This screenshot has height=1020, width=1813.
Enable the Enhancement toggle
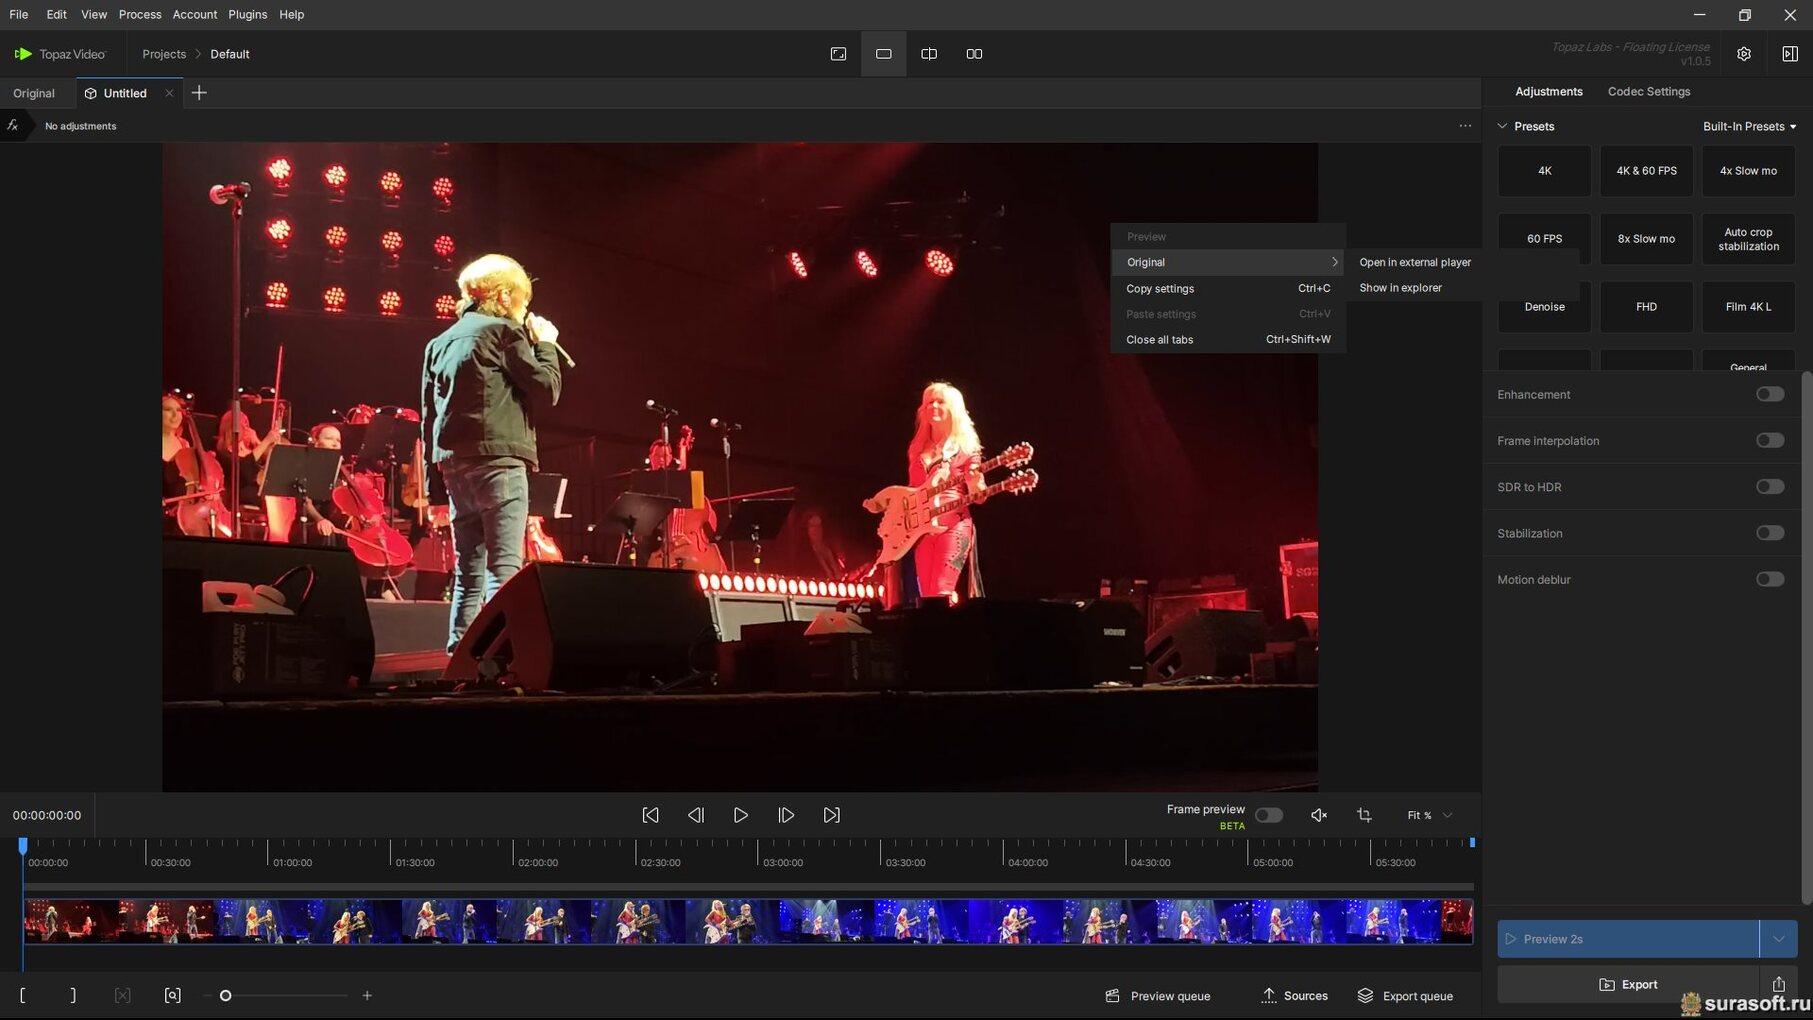(x=1769, y=394)
